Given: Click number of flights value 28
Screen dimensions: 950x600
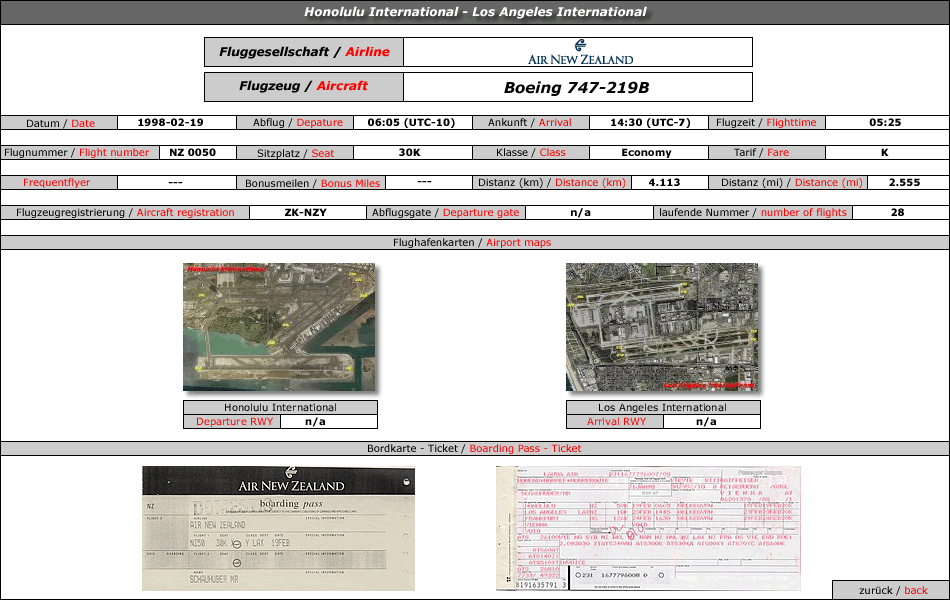Looking at the screenshot, I should (x=898, y=213).
